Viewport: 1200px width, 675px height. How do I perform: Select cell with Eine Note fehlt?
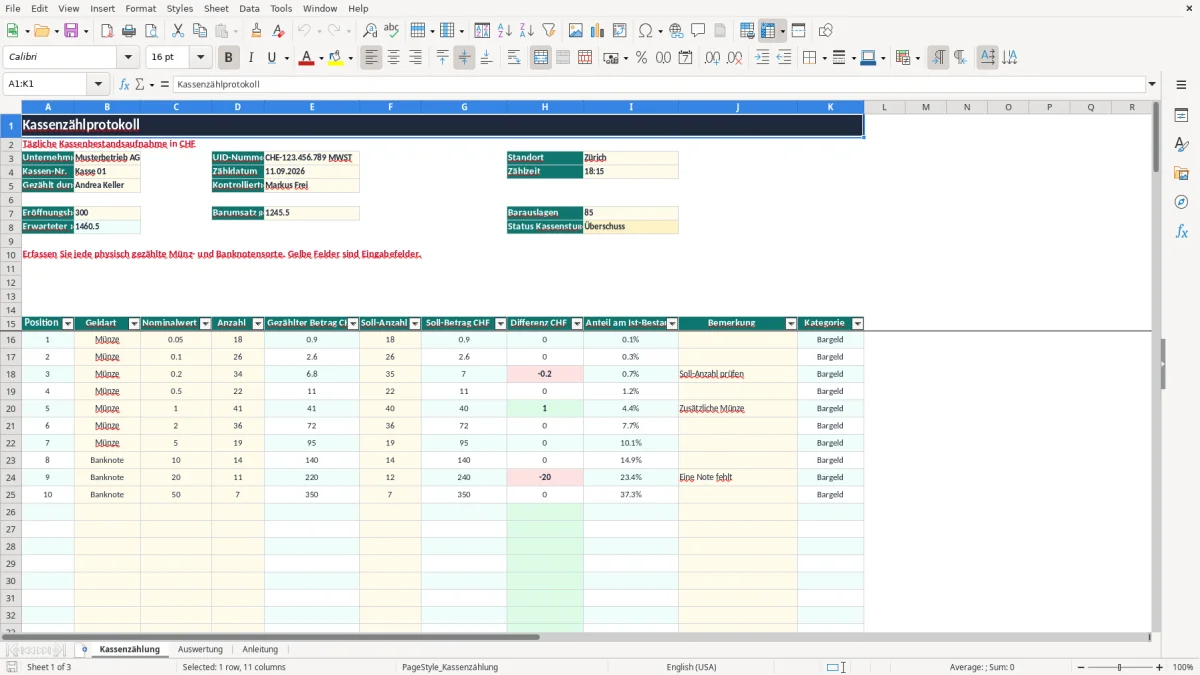pos(737,477)
